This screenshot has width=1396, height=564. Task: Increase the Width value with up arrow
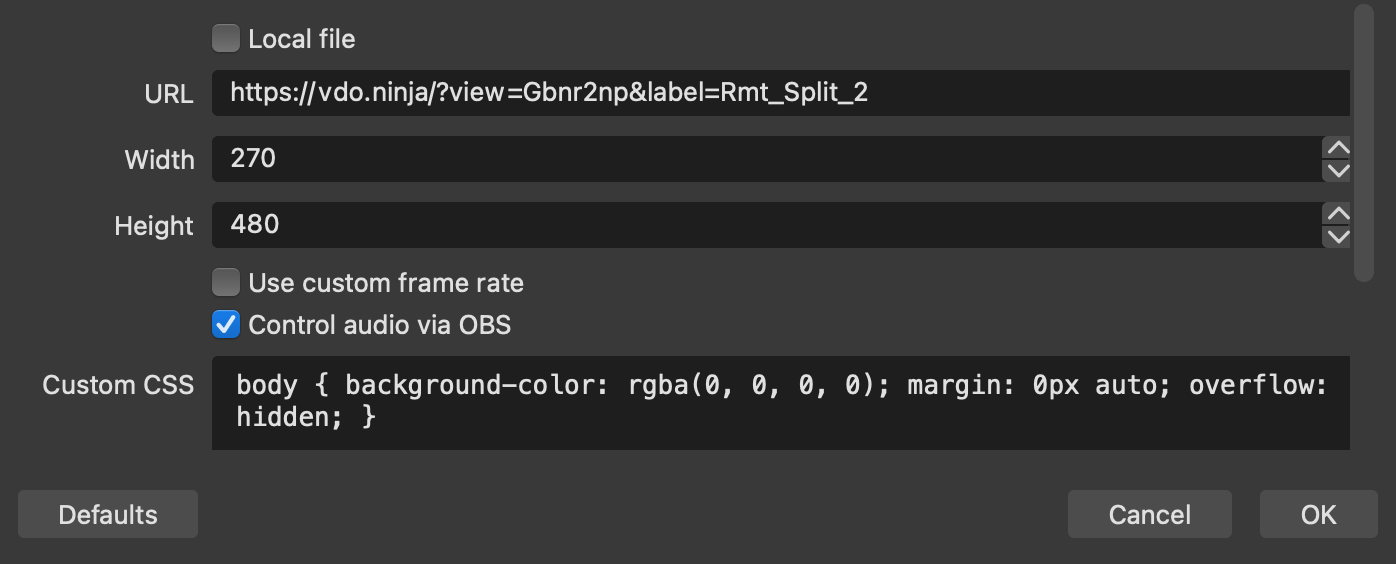(x=1336, y=148)
